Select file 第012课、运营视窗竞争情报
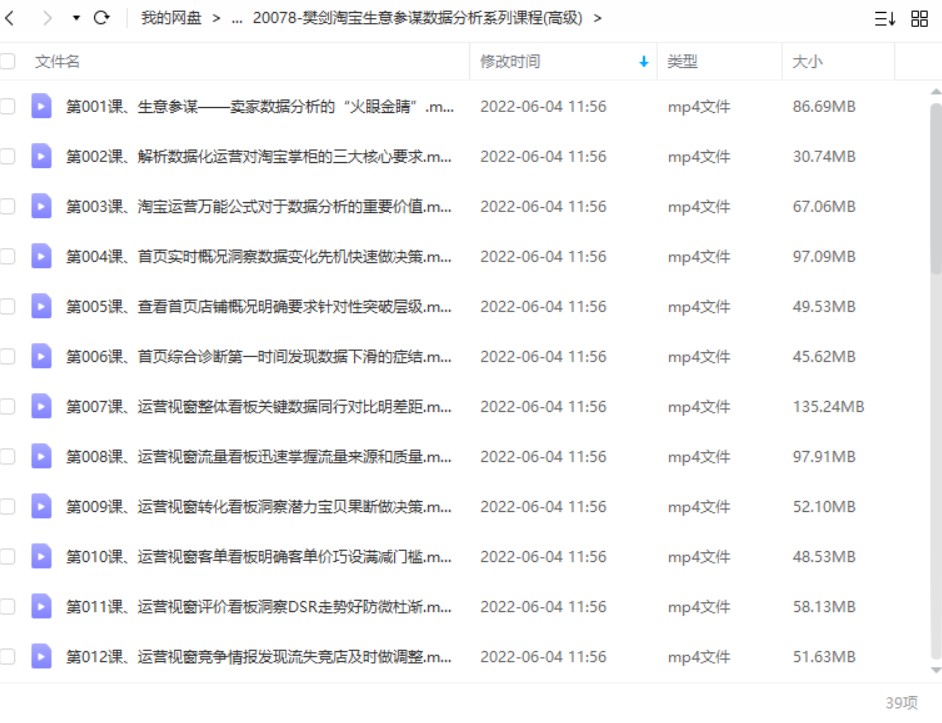942x723 pixels. 258,656
